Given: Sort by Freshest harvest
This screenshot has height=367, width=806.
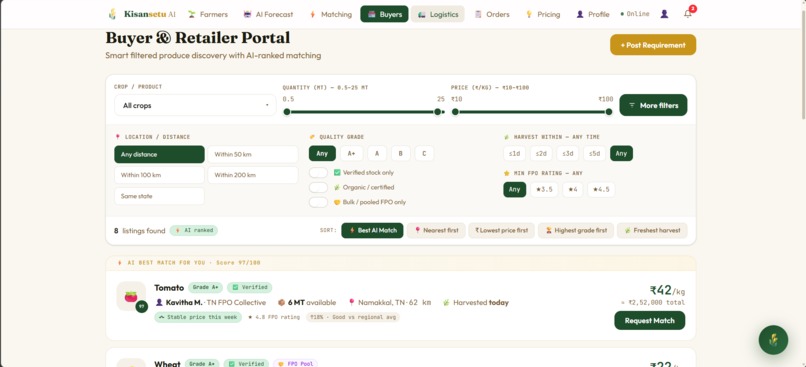Looking at the screenshot, I should coord(652,230).
